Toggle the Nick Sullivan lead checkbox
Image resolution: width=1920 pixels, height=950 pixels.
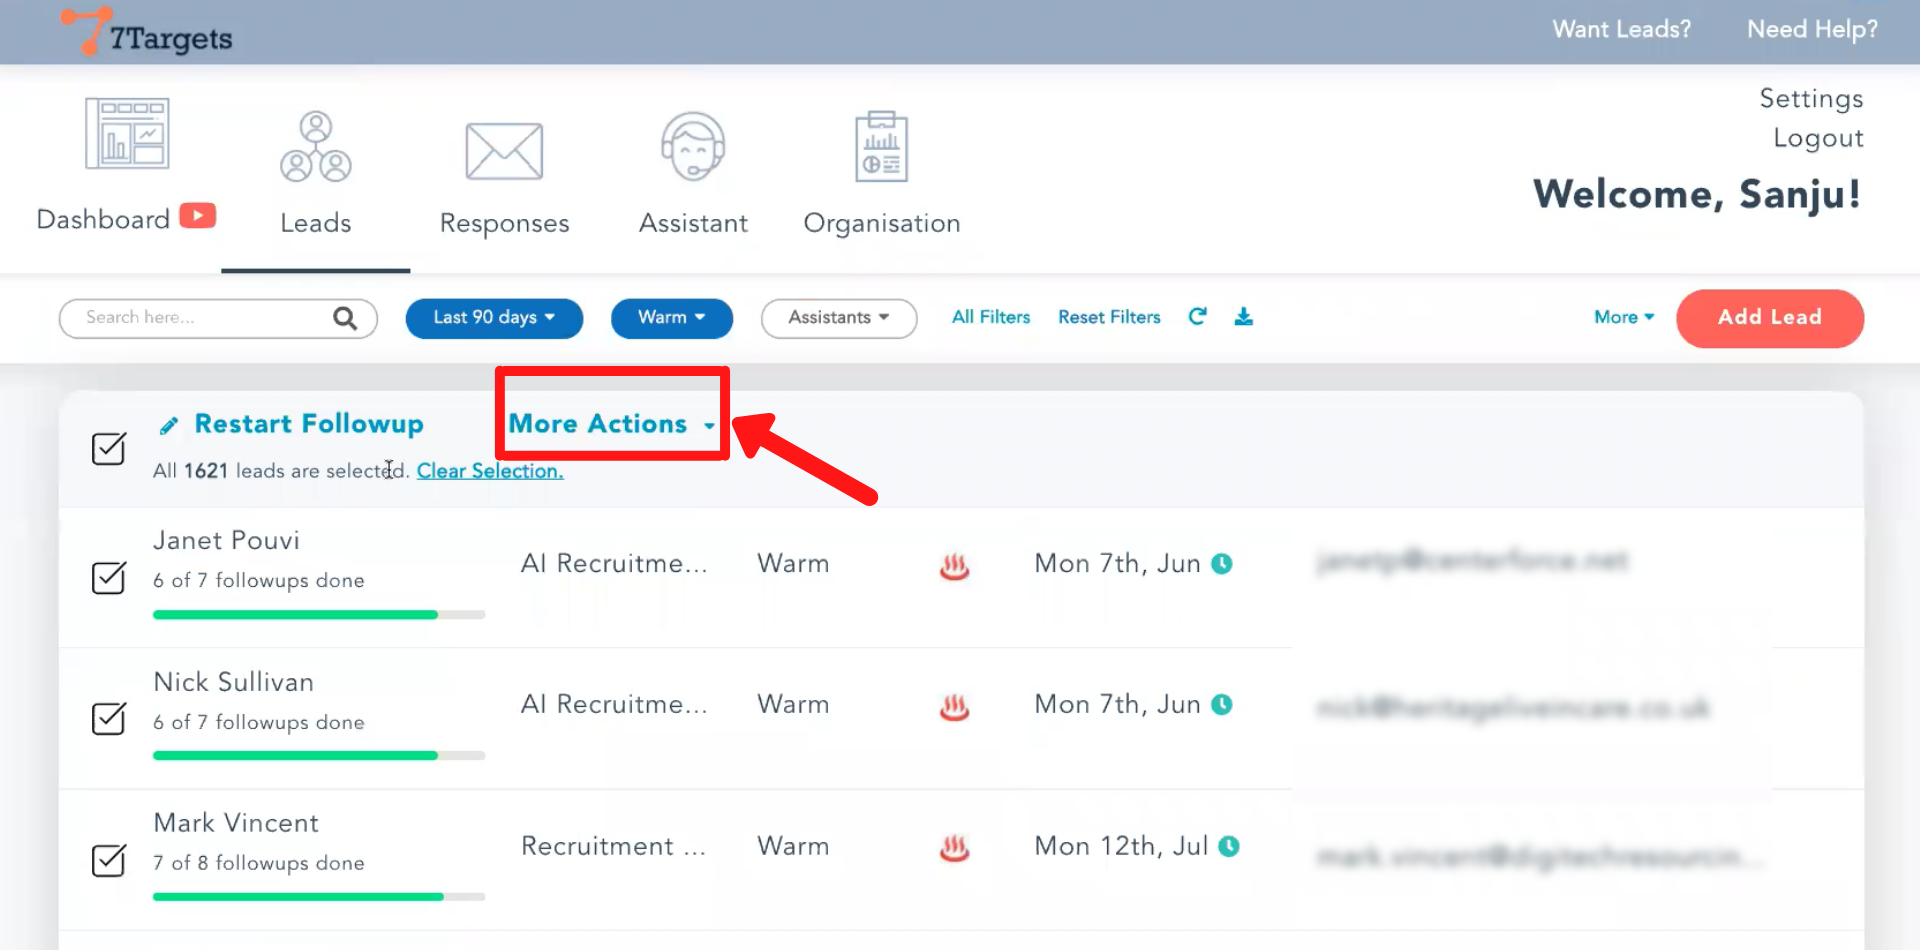(x=109, y=719)
